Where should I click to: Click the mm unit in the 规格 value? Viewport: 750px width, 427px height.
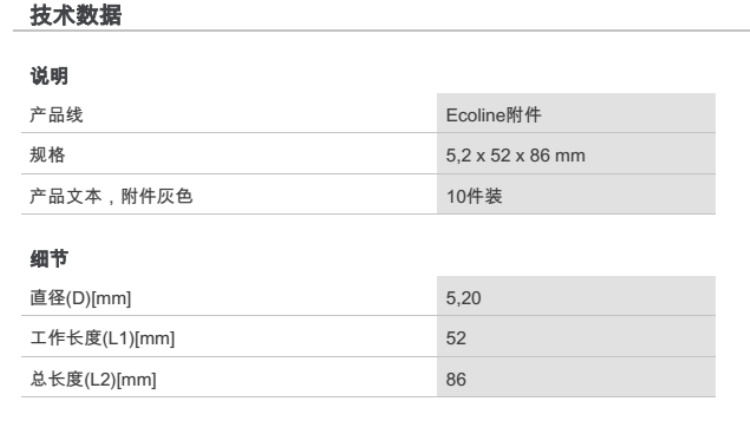pyautogui.click(x=573, y=156)
